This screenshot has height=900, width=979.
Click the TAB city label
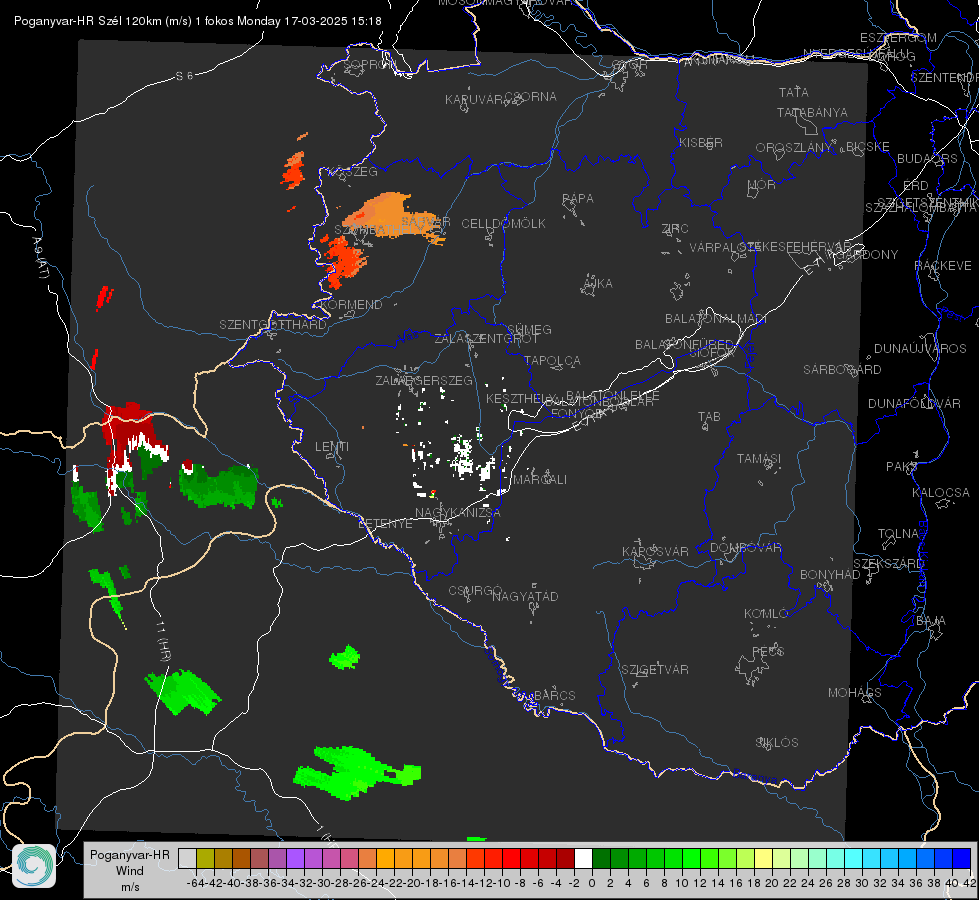pos(709,417)
